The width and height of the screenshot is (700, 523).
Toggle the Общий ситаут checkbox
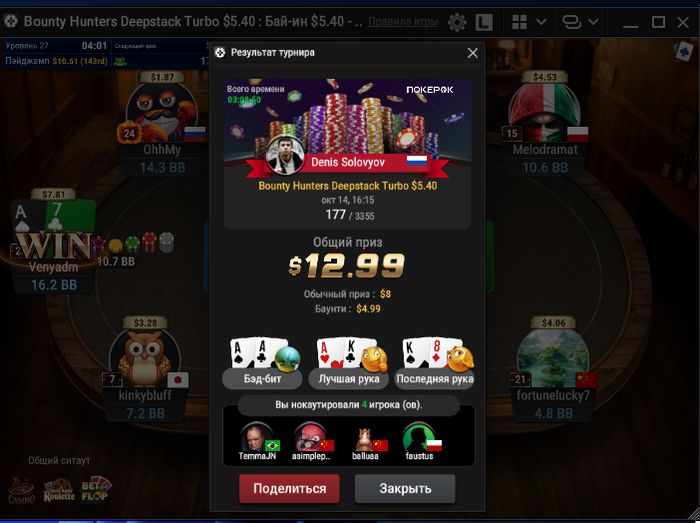tap(17, 460)
